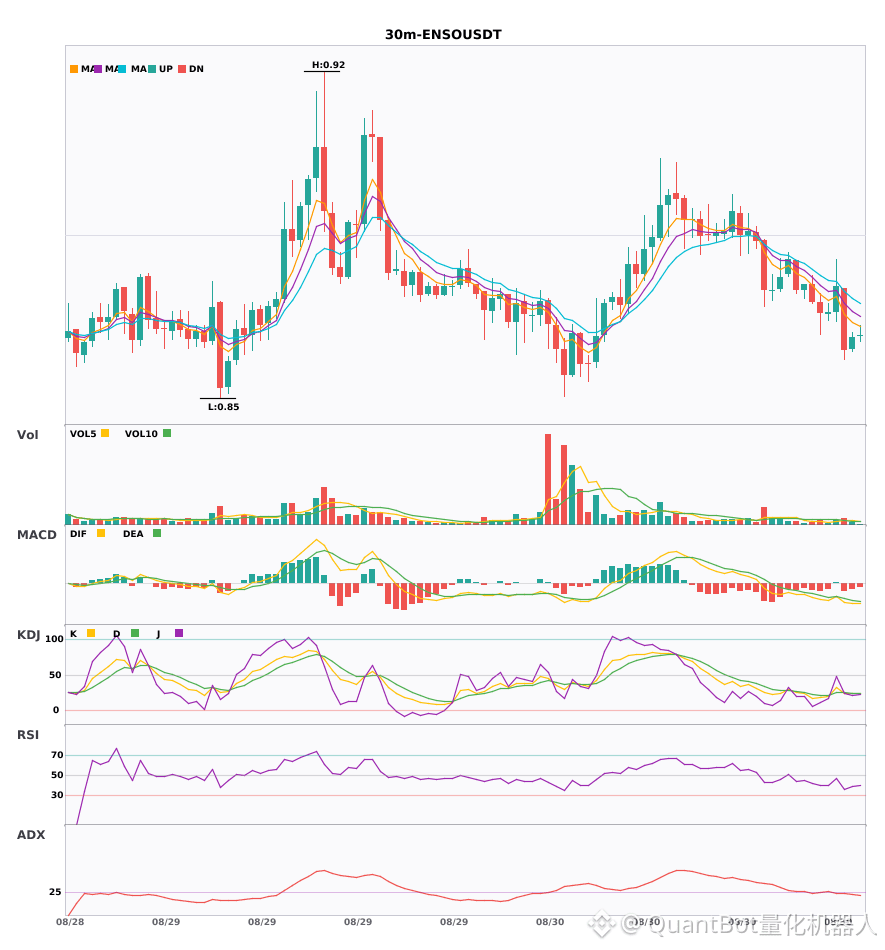Click the ADX panel heading

click(x=31, y=835)
